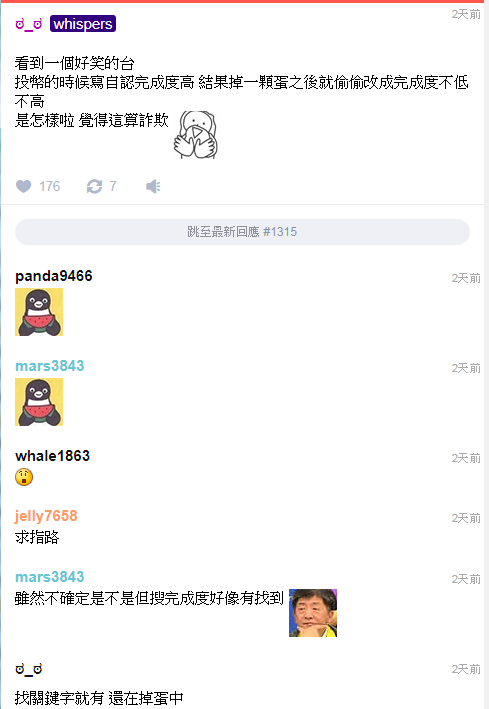Image resolution: width=489 pixels, height=709 pixels.
Task: Click the man's face reaction image
Action: [x=313, y=613]
